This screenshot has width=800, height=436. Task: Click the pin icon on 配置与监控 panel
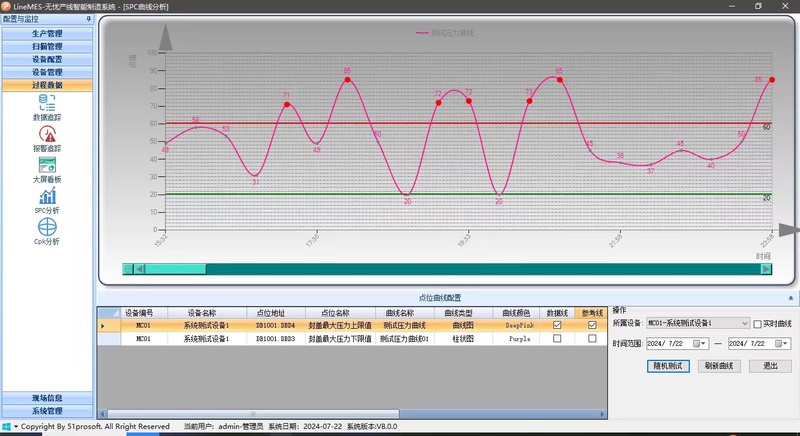click(x=88, y=19)
